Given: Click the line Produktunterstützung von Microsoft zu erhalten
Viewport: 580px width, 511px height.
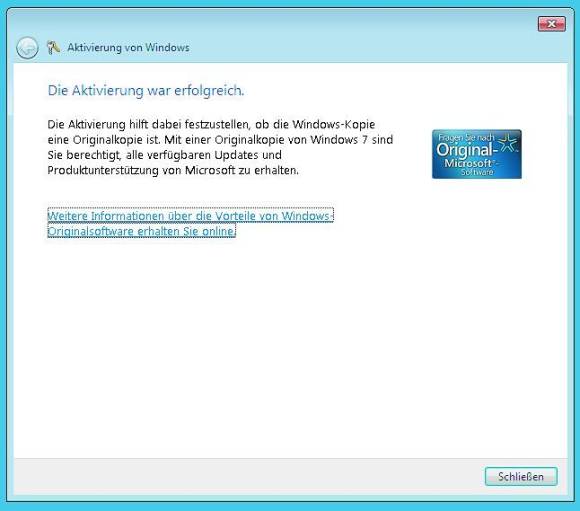Looking at the screenshot, I should pyautogui.click(x=173, y=171).
